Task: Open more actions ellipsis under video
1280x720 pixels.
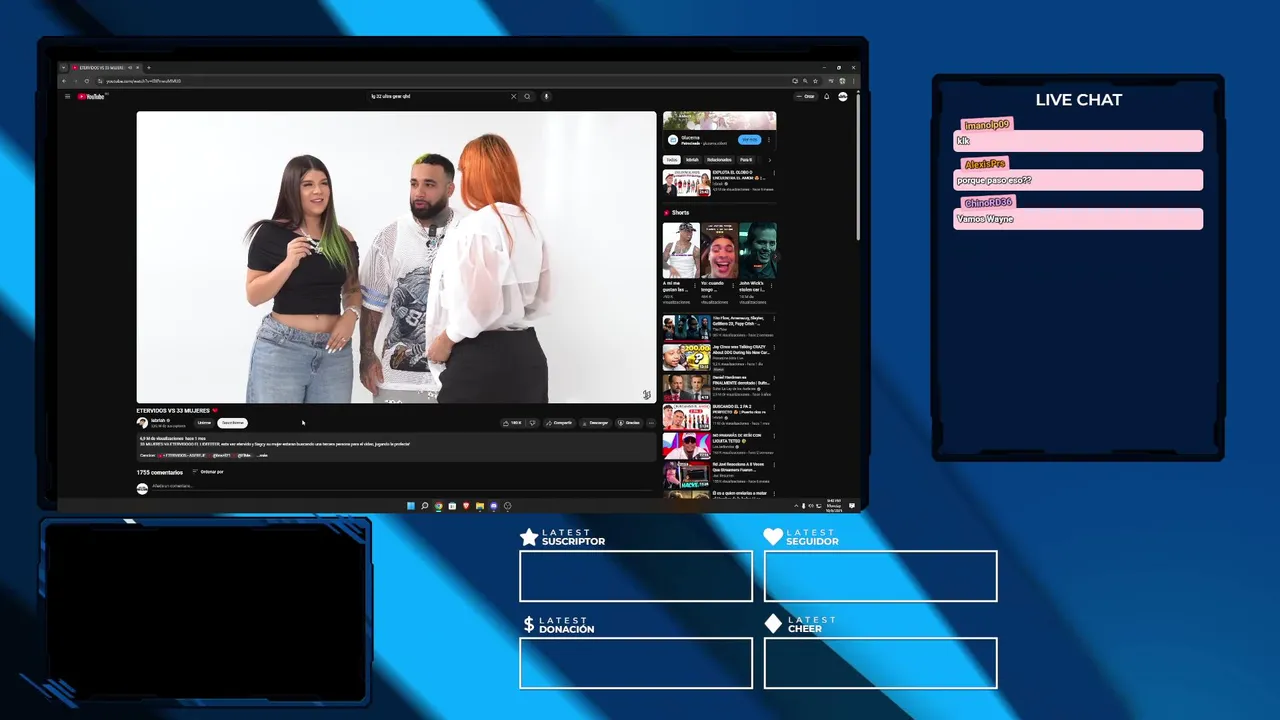Action: point(651,423)
